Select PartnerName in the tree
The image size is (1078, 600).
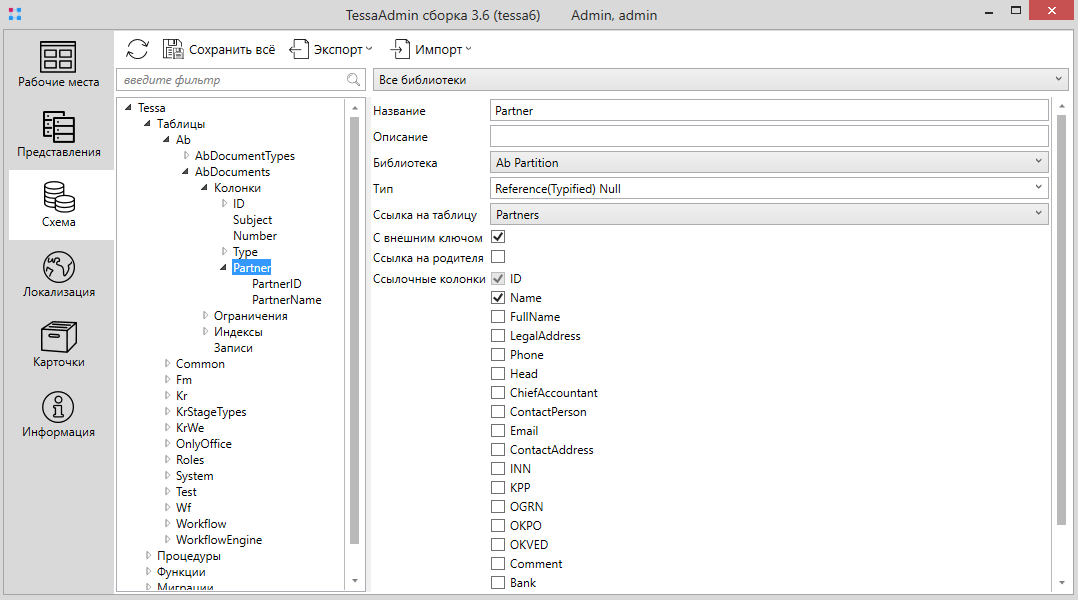286,300
